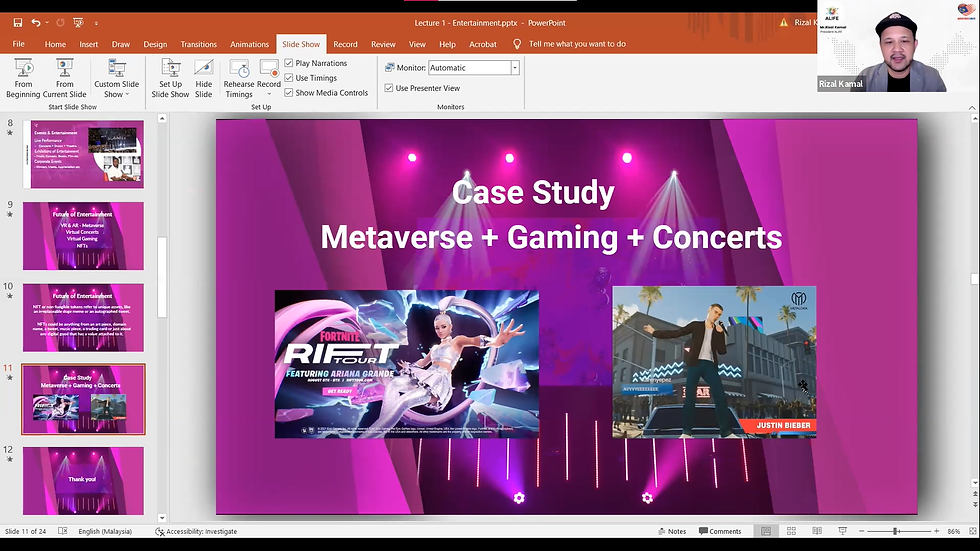This screenshot has width=980, height=551.
Task: Click the slide panel scrollbar thumb
Action: click(x=162, y=277)
